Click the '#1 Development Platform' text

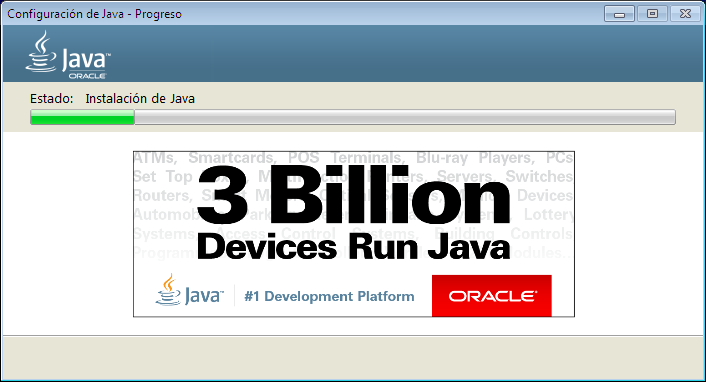pyautogui.click(x=329, y=296)
